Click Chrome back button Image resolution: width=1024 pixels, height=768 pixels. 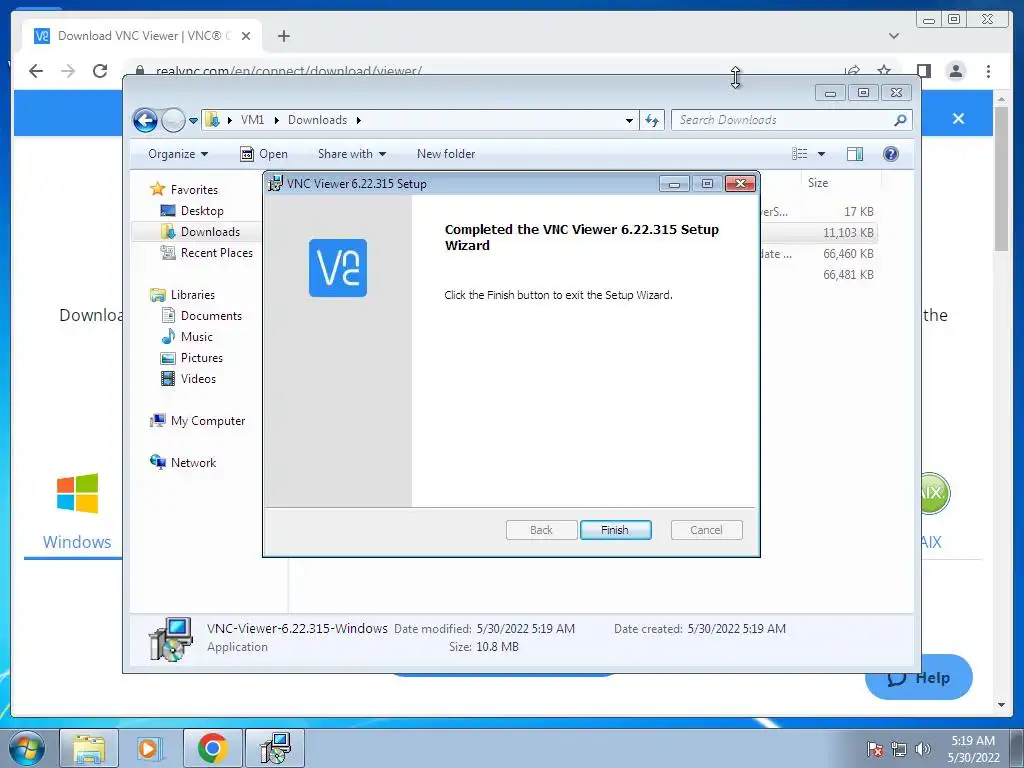tap(37, 71)
